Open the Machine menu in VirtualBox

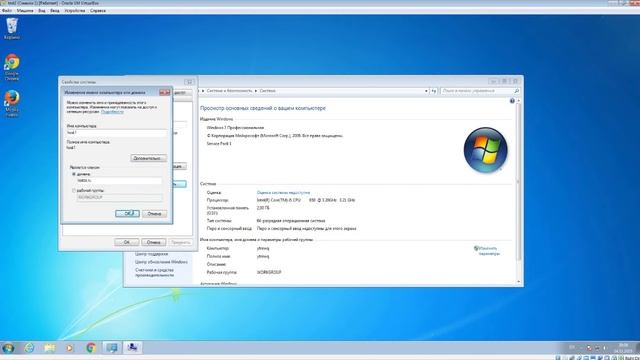(25, 11)
